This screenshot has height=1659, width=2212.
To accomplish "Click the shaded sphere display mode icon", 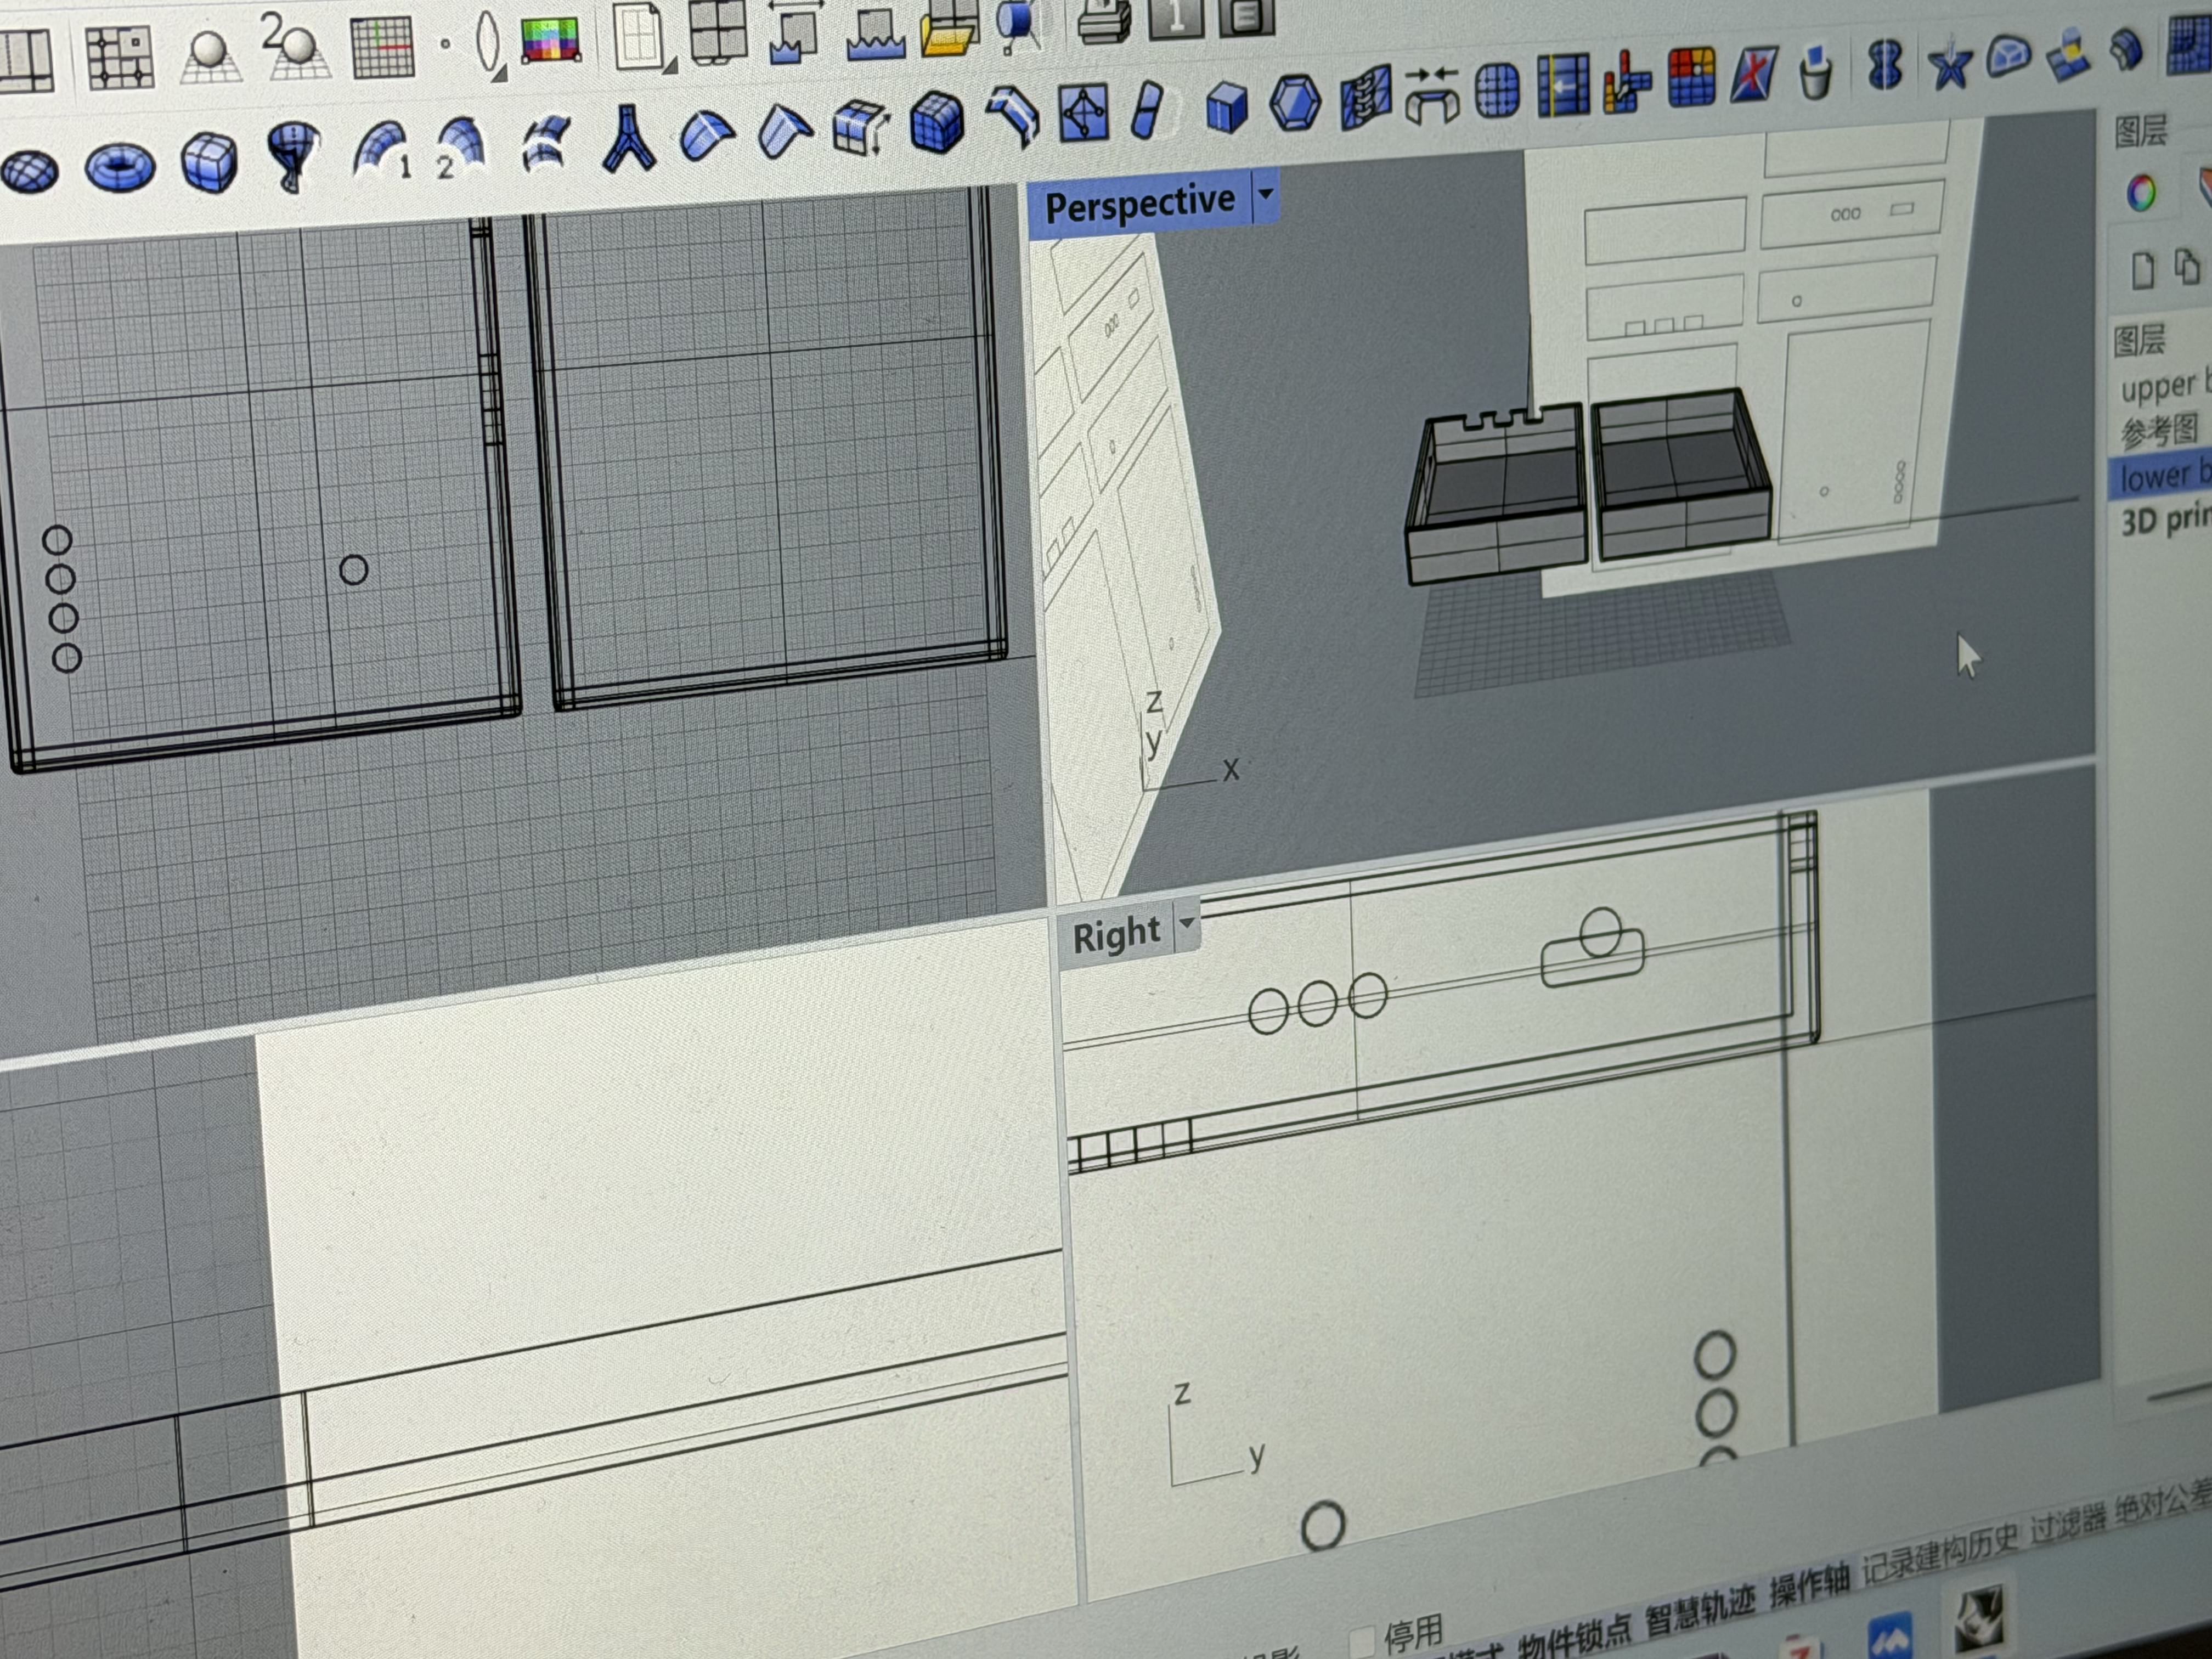I will coord(210,55).
